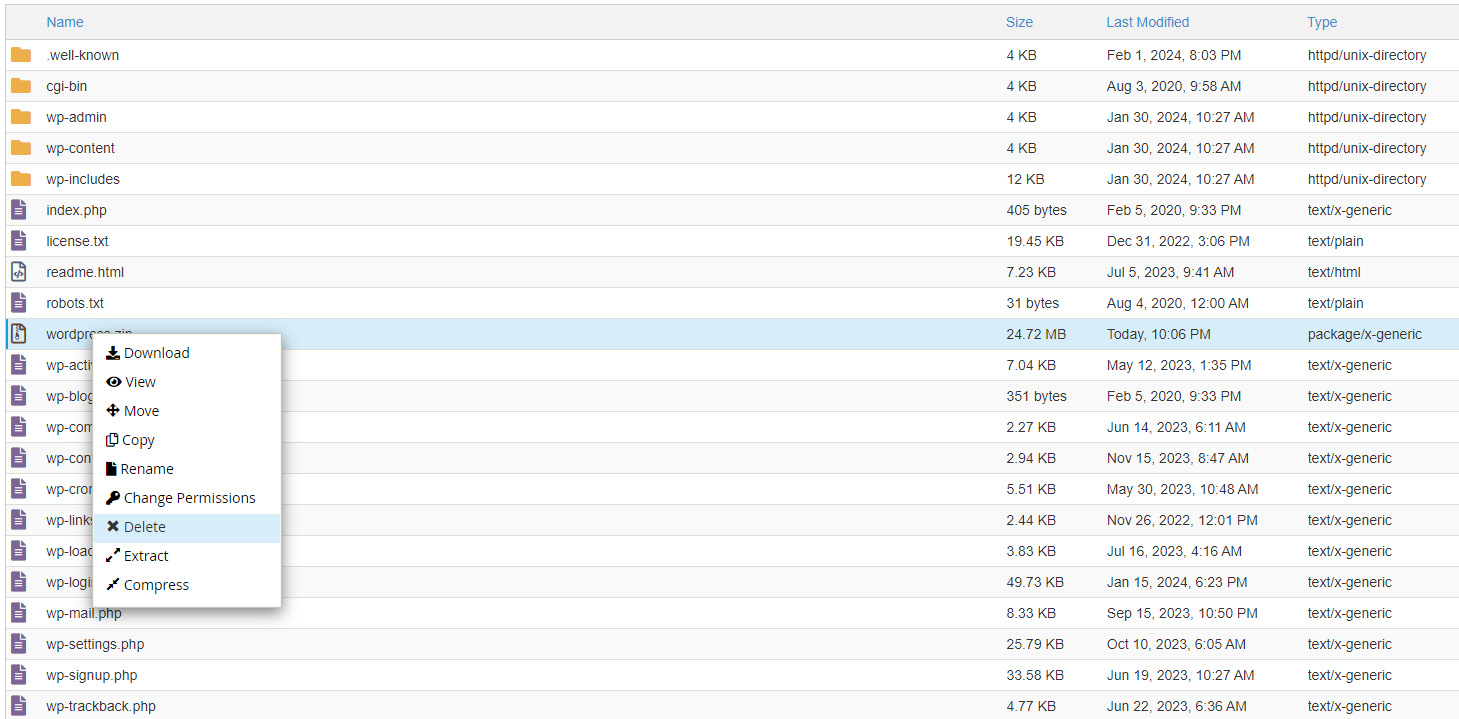1459x719 pixels.
Task: Choose Extract in the context menu
Action: tap(146, 556)
